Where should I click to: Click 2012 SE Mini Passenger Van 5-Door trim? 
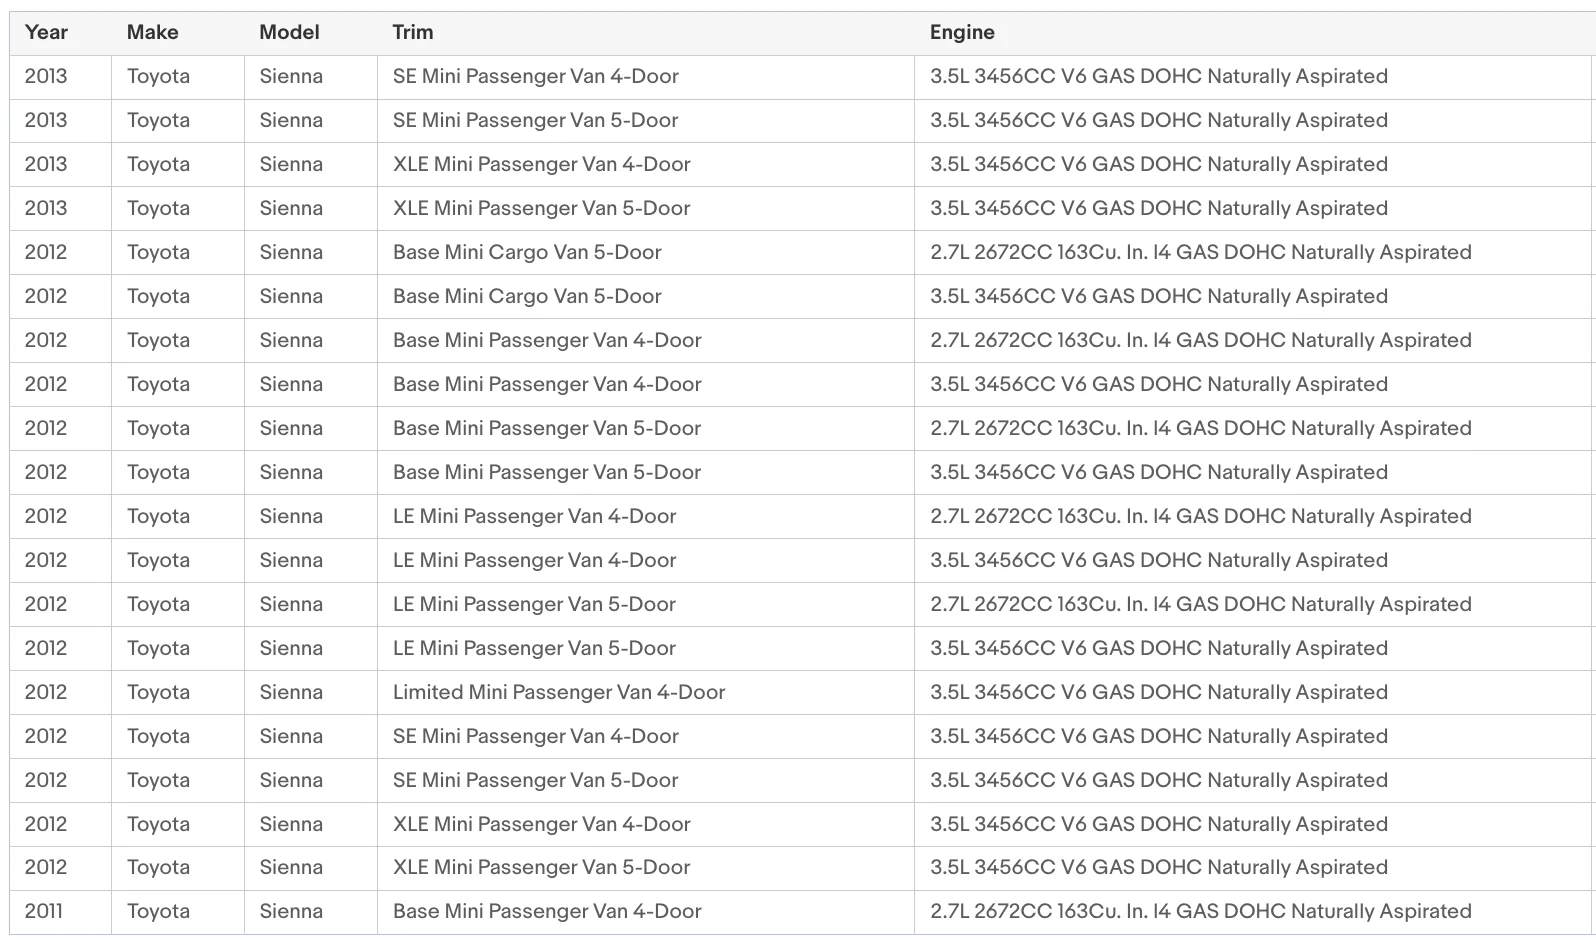tap(535, 780)
